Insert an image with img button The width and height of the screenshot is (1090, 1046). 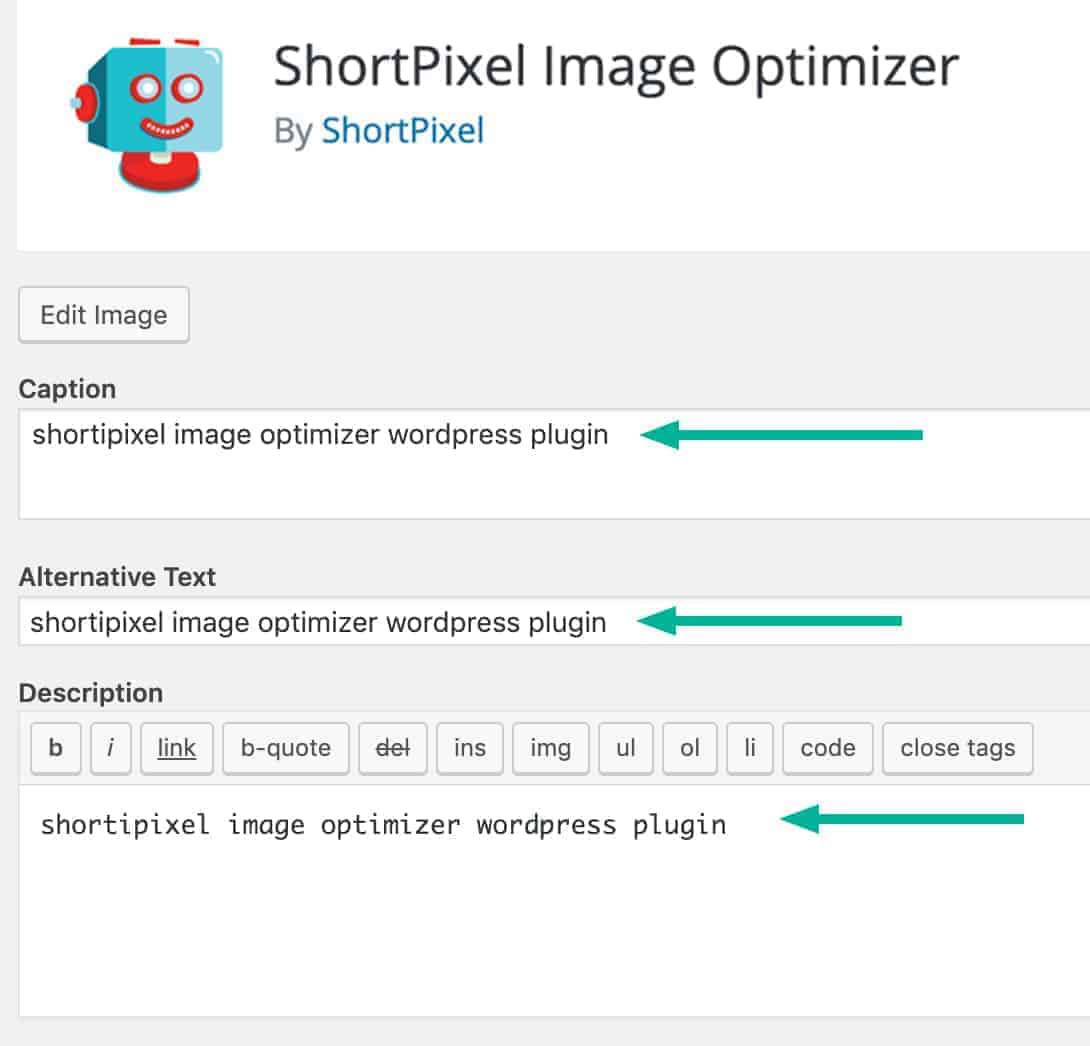551,749
